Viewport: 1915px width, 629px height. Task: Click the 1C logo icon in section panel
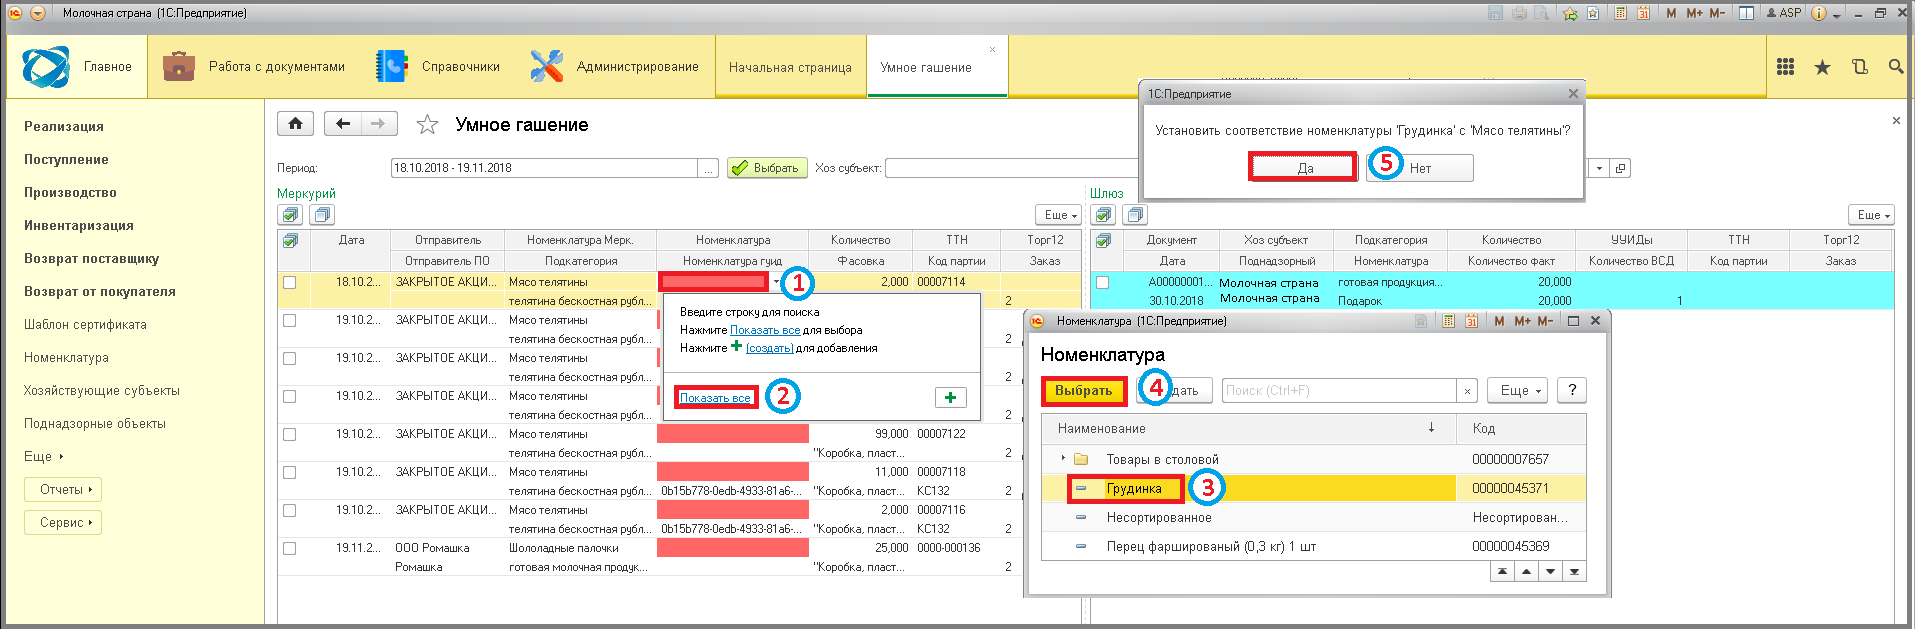(46, 67)
